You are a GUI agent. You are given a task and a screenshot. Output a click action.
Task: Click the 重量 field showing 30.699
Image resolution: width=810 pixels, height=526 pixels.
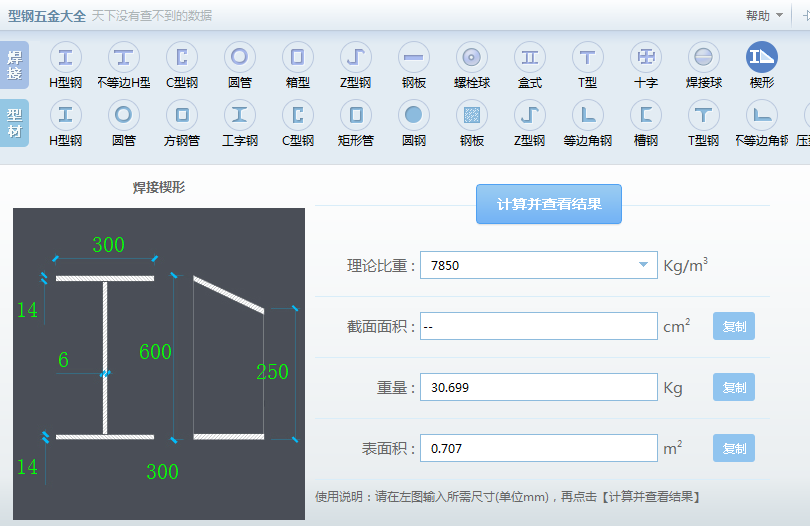coord(539,387)
